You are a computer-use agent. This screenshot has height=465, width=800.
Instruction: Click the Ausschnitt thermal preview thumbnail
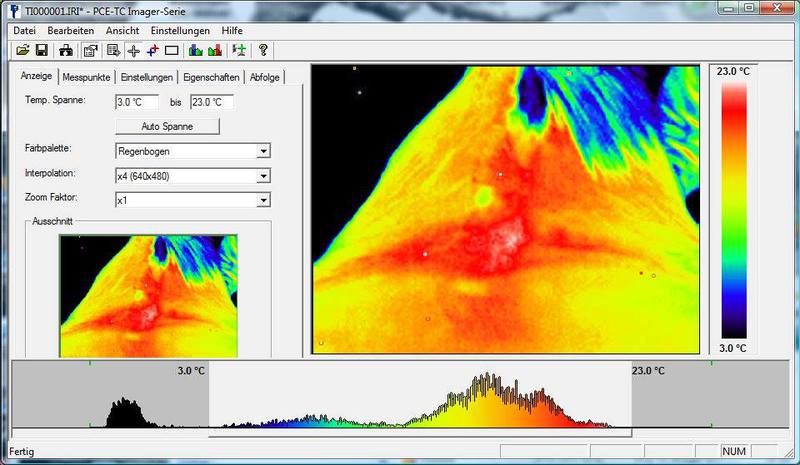149,296
